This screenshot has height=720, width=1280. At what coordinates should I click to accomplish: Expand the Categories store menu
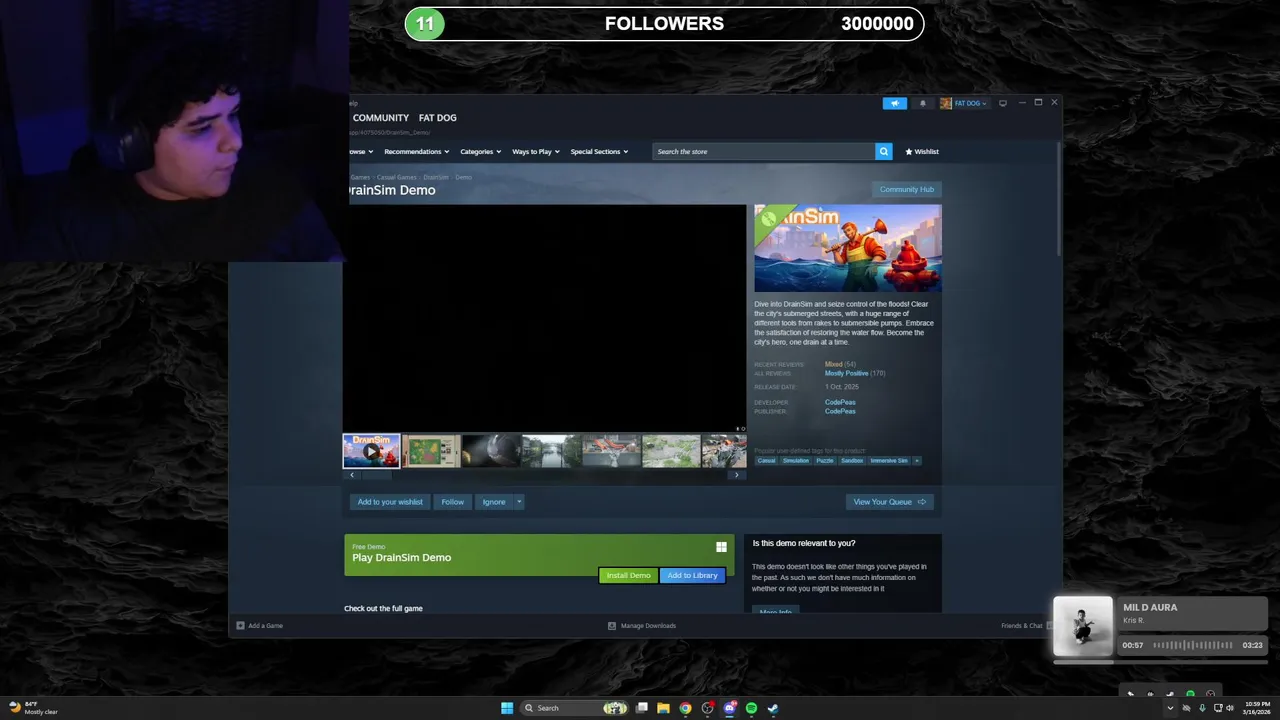[480, 151]
